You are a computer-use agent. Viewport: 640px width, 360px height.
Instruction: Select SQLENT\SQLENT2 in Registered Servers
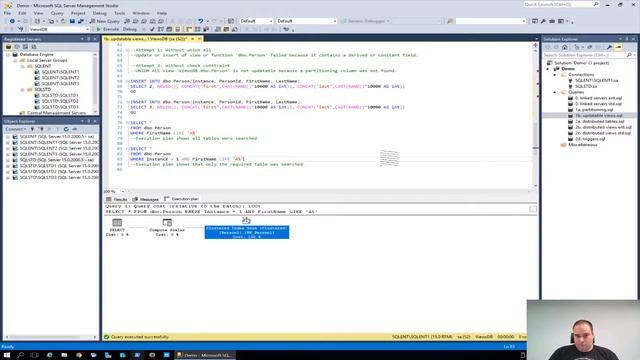click(60, 78)
